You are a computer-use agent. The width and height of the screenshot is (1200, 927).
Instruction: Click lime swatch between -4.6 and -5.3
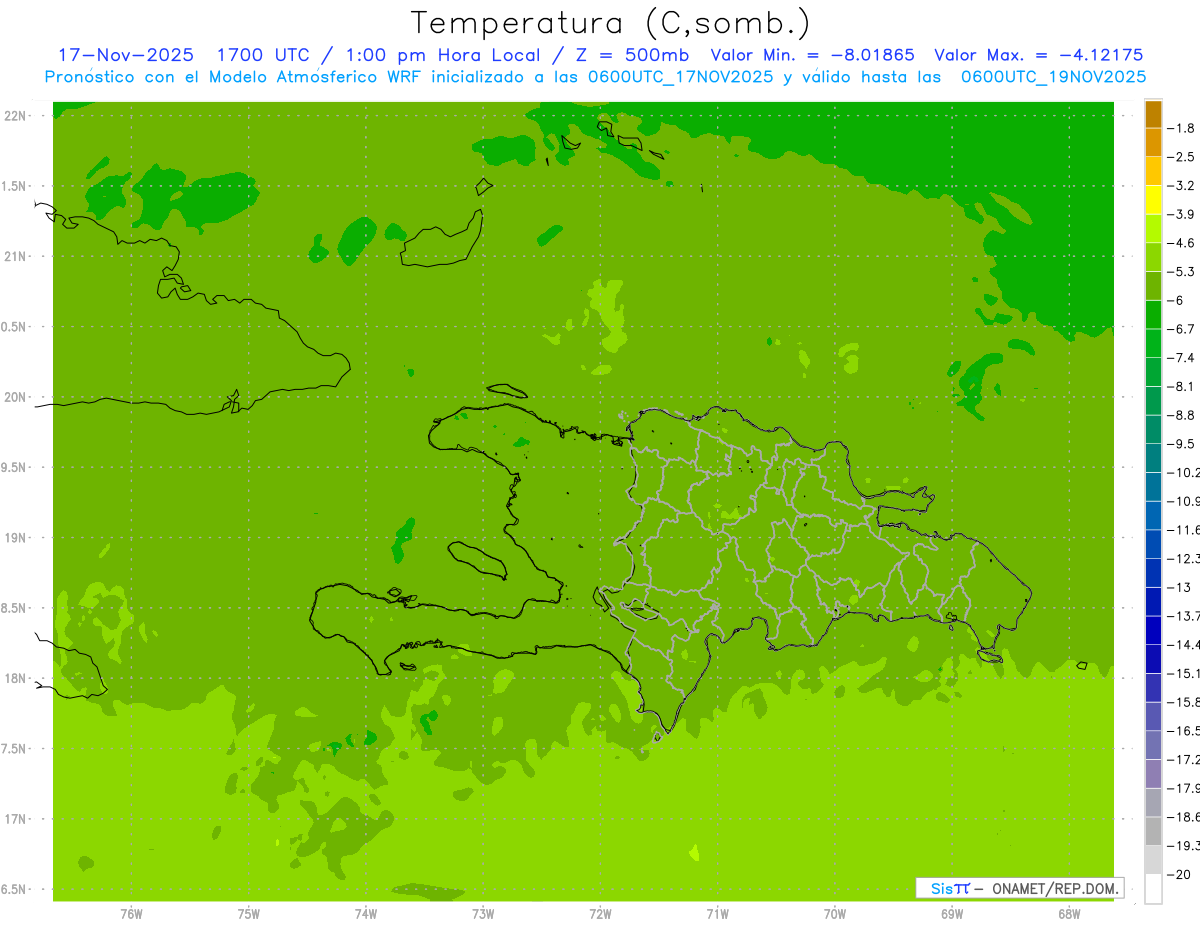pyautogui.click(x=1153, y=257)
